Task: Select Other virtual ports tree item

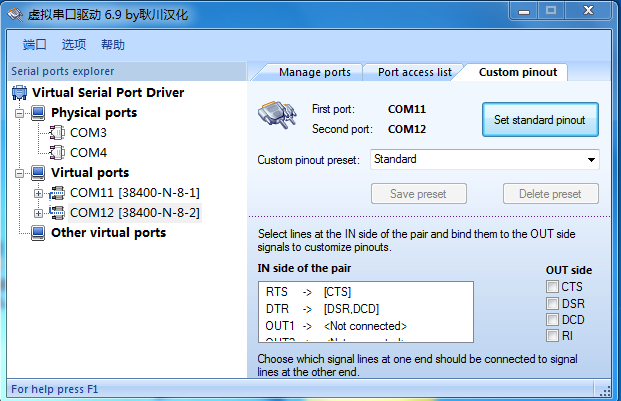Action: [x=109, y=233]
